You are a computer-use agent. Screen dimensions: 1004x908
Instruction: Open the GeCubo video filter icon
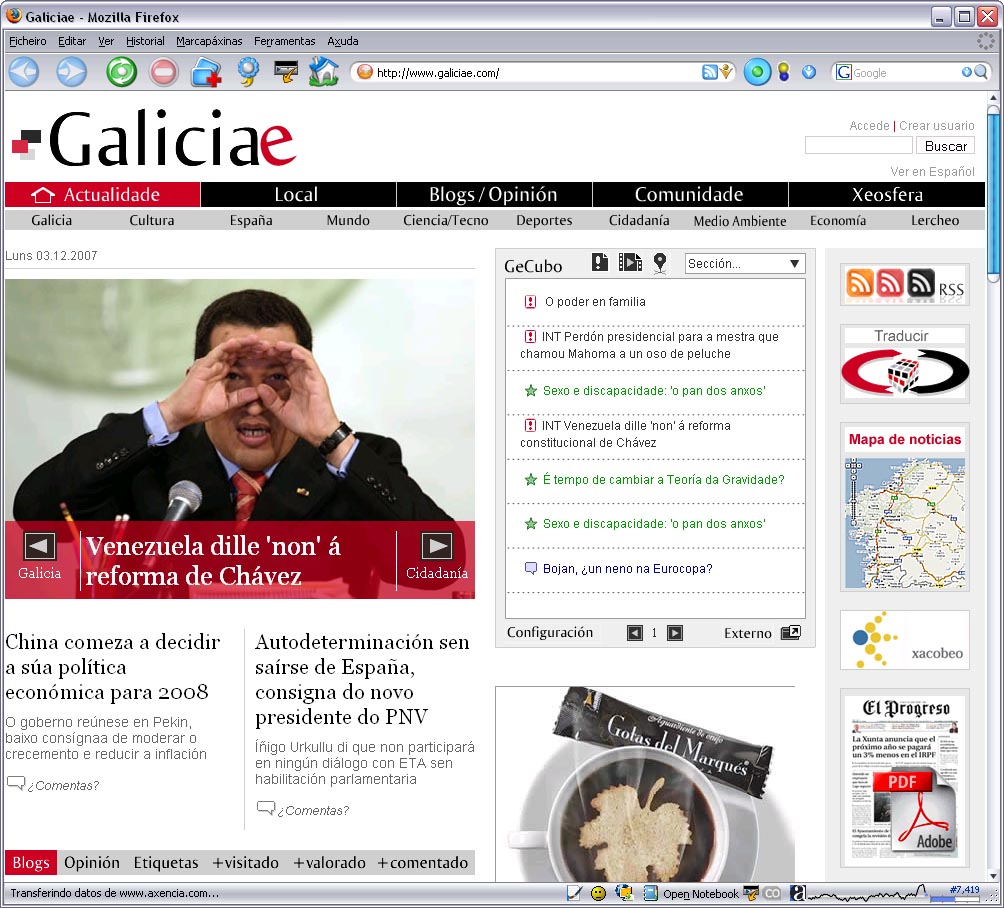(630, 262)
